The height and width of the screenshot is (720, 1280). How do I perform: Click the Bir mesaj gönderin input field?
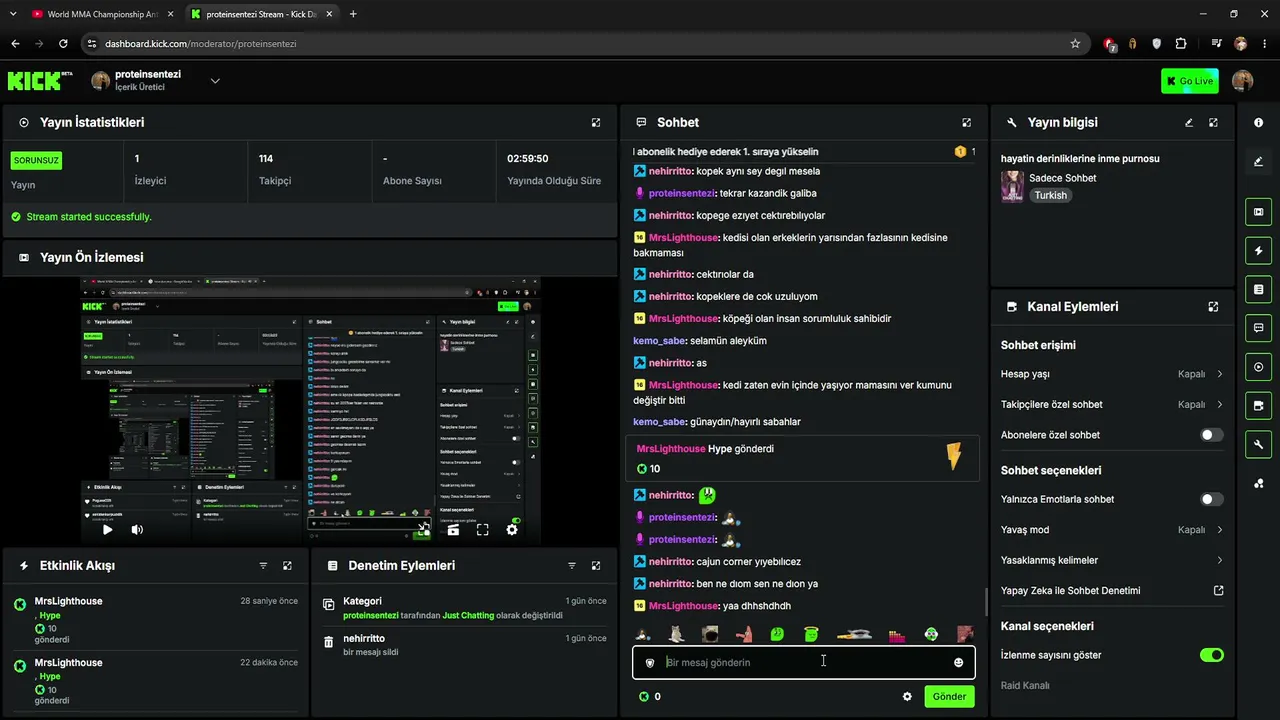point(804,663)
